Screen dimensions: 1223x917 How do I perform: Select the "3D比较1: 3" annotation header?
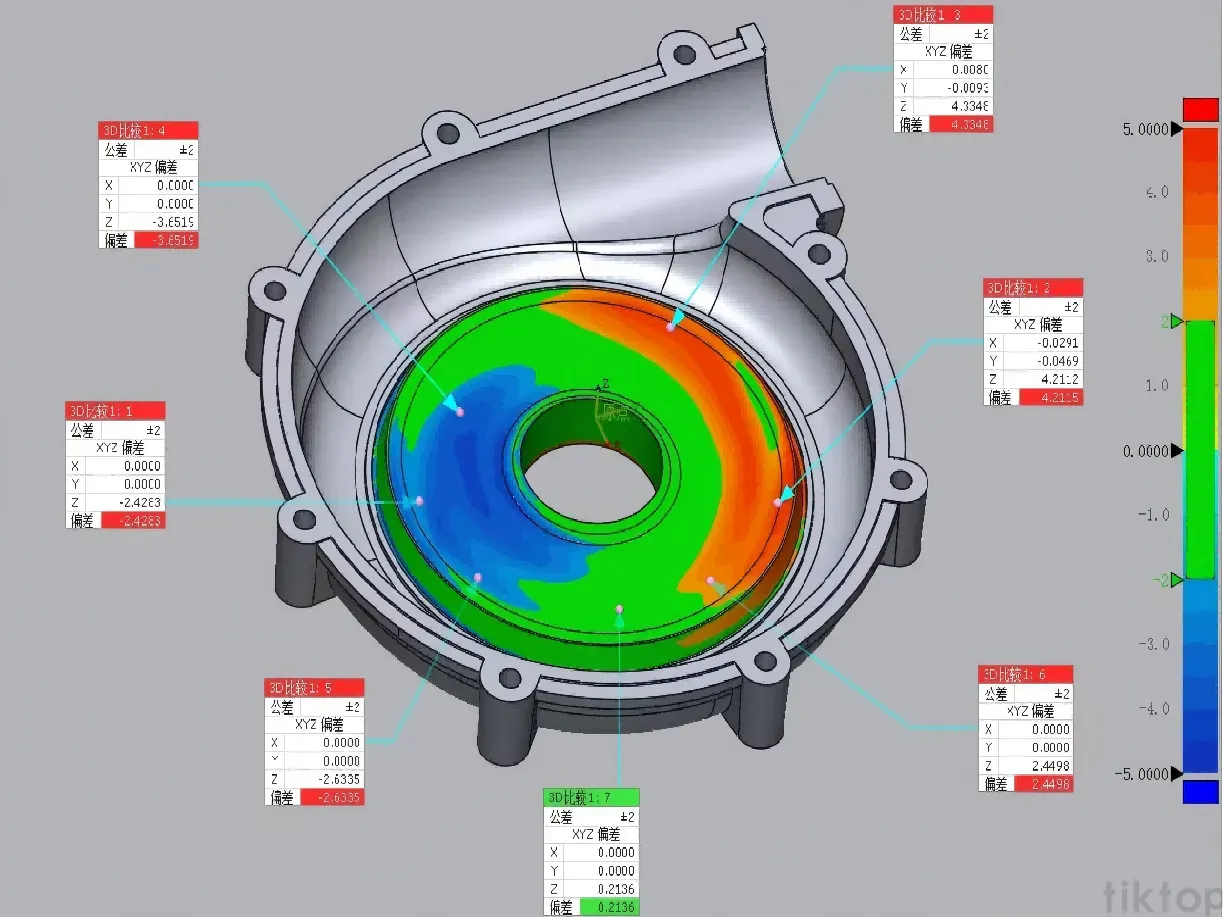[x=942, y=14]
